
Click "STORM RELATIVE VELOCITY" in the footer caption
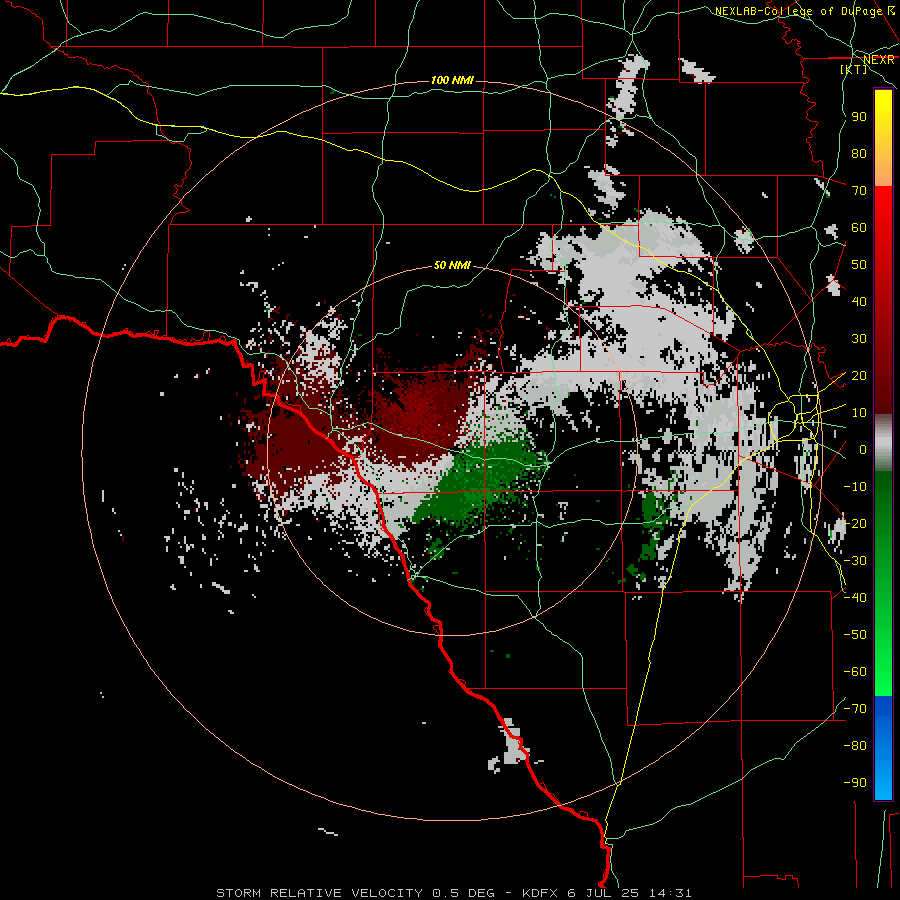(320, 893)
